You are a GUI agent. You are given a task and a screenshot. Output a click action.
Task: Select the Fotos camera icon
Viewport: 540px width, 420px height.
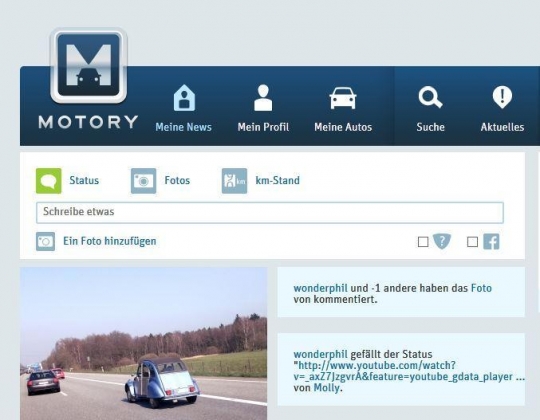tap(143, 181)
